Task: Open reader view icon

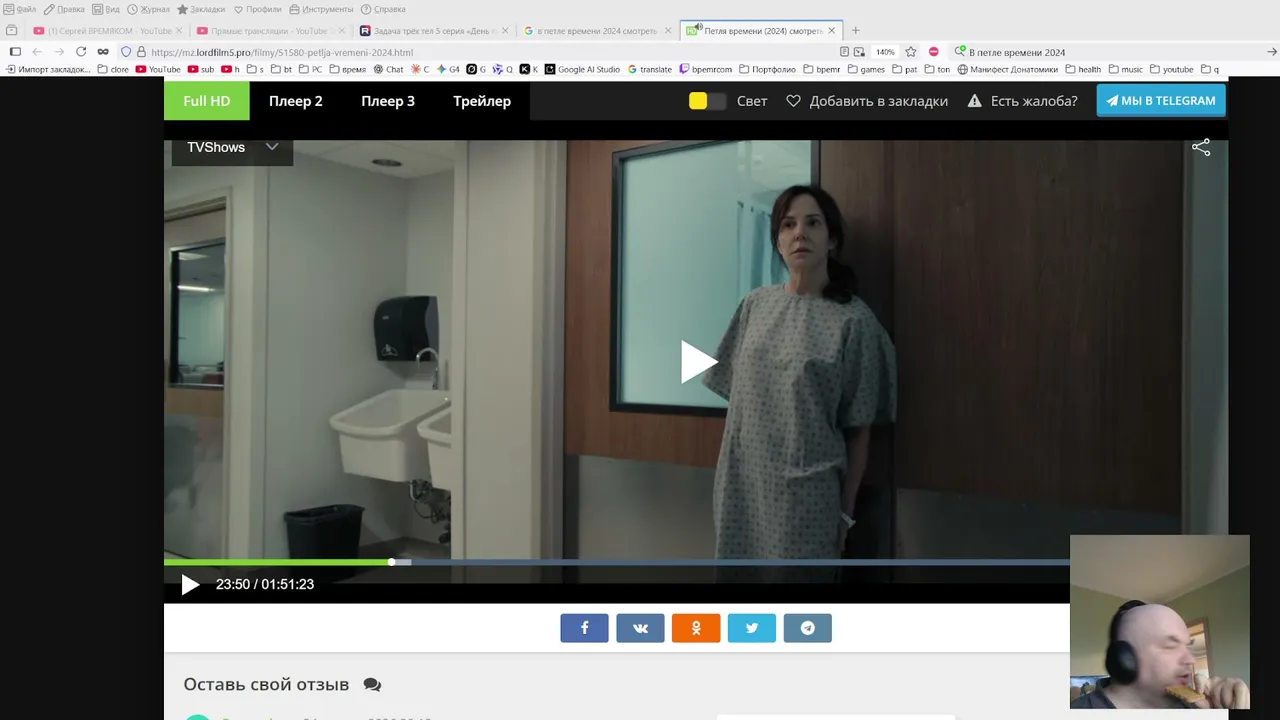Action: coord(845,52)
